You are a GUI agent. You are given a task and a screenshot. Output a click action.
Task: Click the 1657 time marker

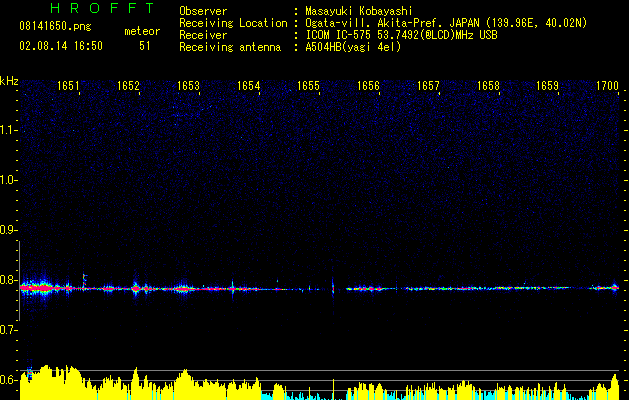tap(428, 86)
